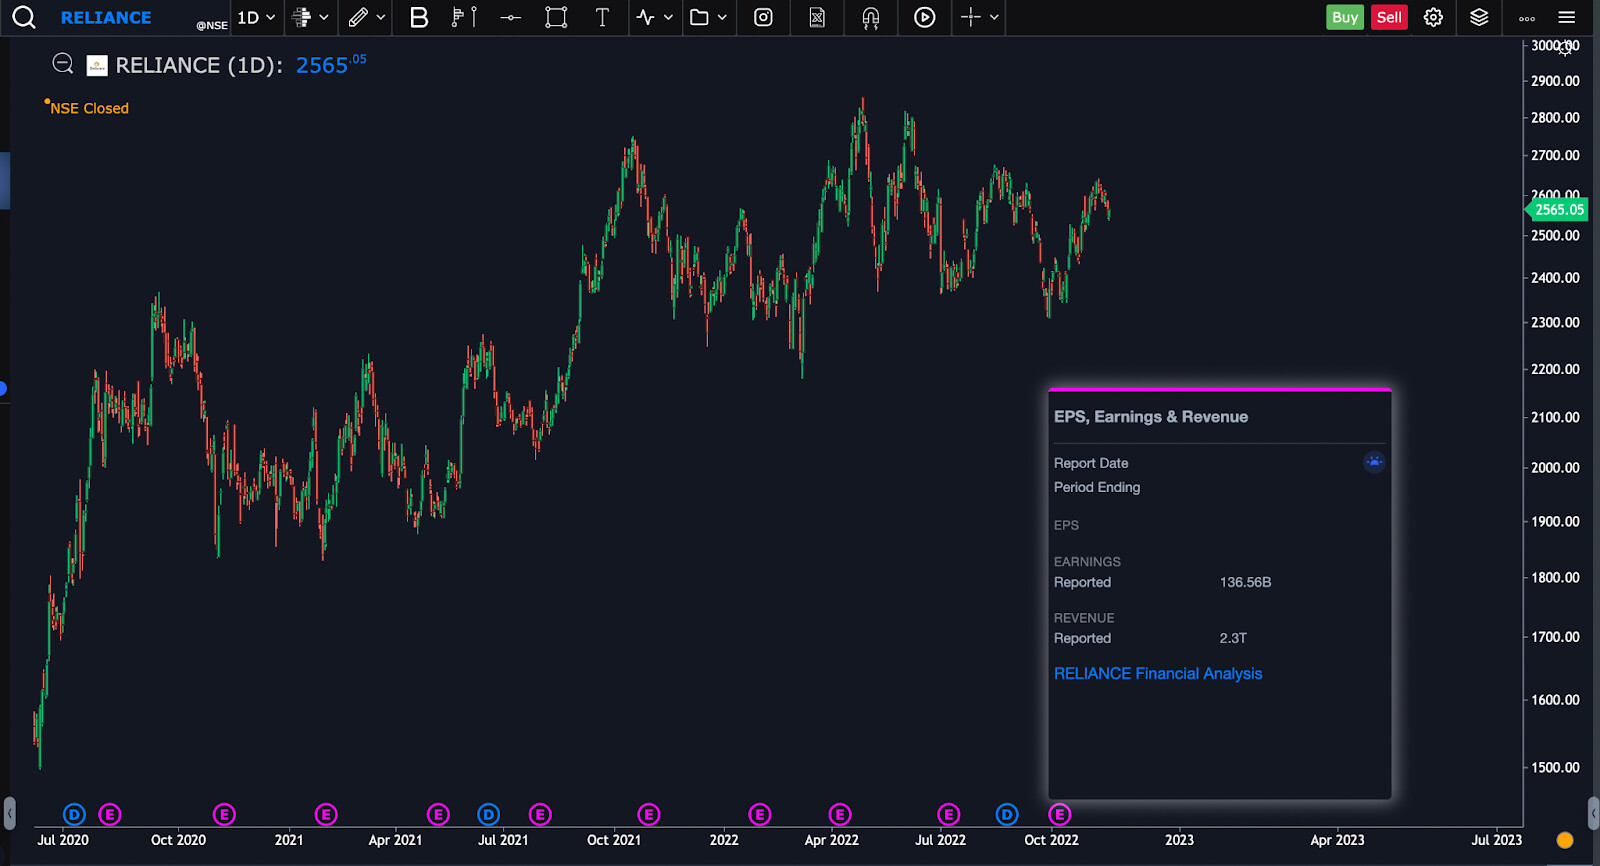The height and width of the screenshot is (866, 1600).
Task: Click the EPS, Earnings & Revenue heading
Action: (1151, 417)
